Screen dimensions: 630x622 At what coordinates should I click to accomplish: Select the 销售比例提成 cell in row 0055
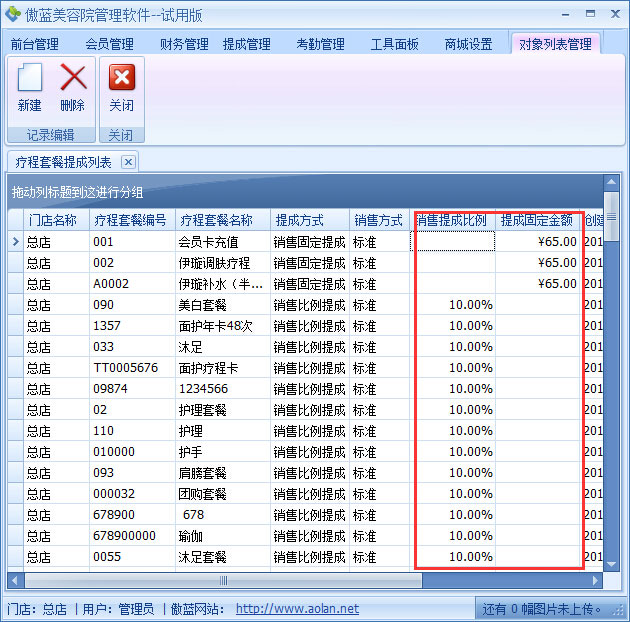coord(310,557)
